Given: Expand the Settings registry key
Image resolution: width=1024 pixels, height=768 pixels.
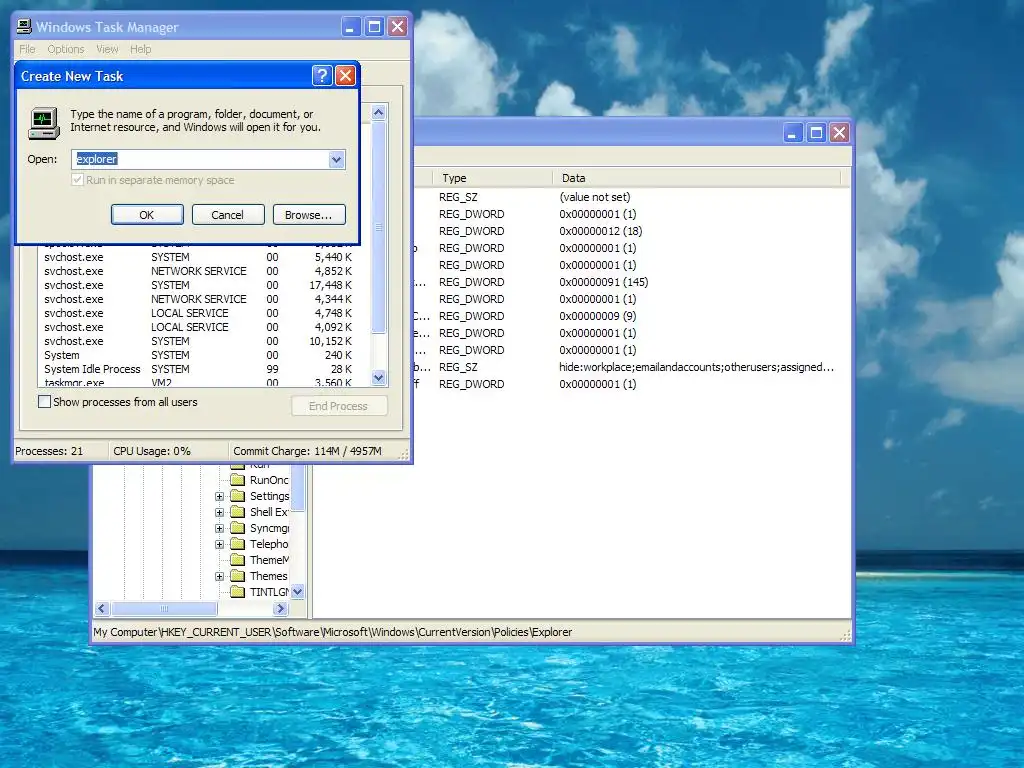Looking at the screenshot, I should pyautogui.click(x=219, y=496).
